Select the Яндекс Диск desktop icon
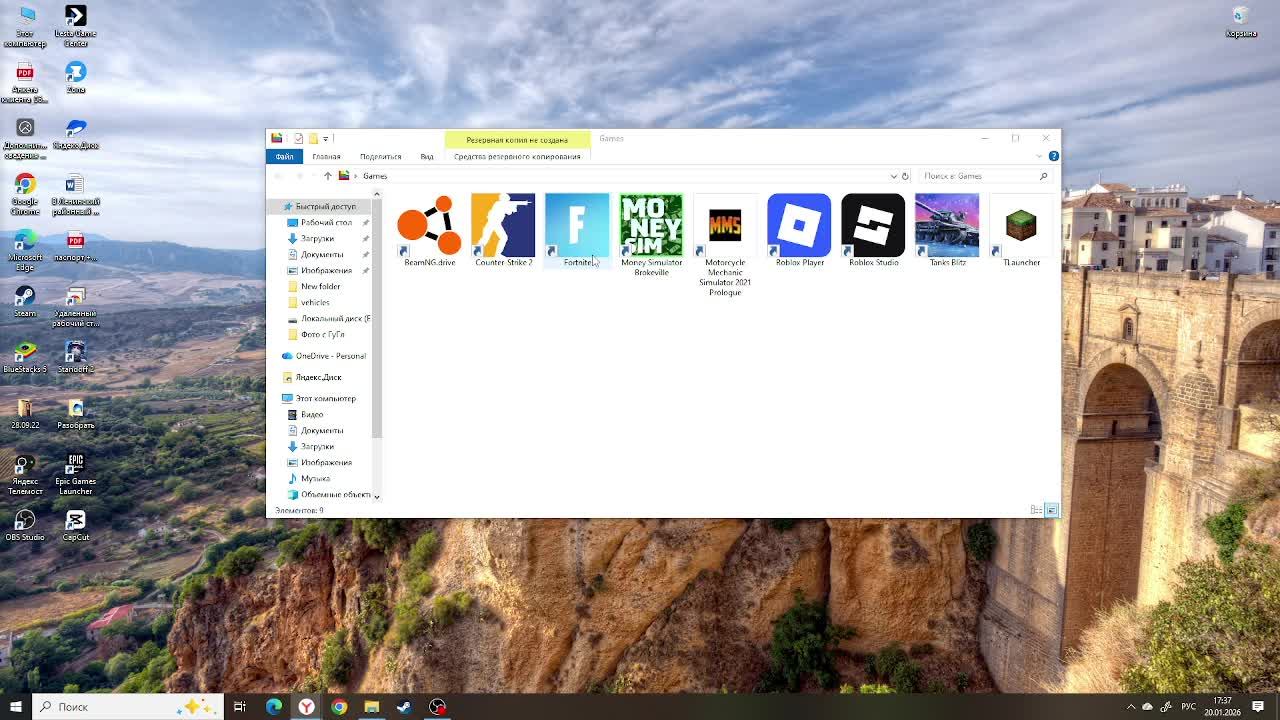 (75, 134)
